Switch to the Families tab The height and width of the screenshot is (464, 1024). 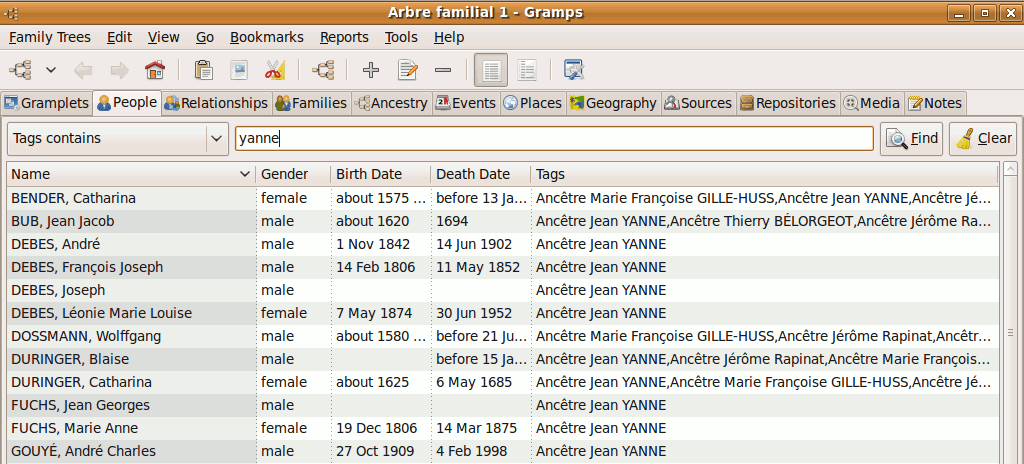tap(311, 103)
